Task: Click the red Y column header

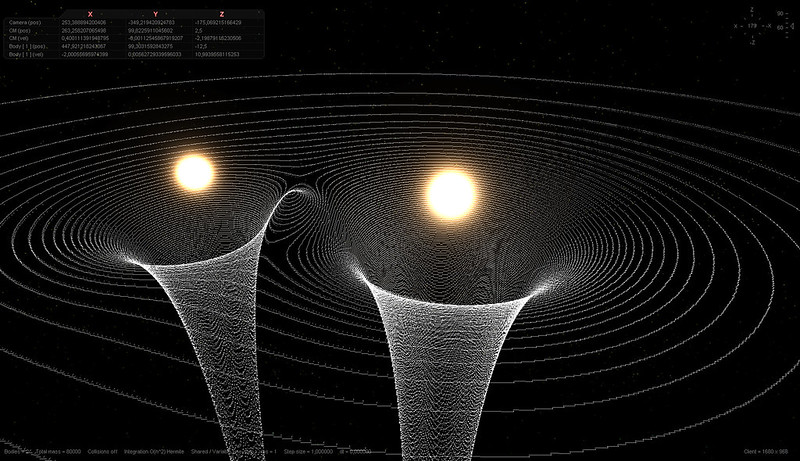Action: click(155, 13)
